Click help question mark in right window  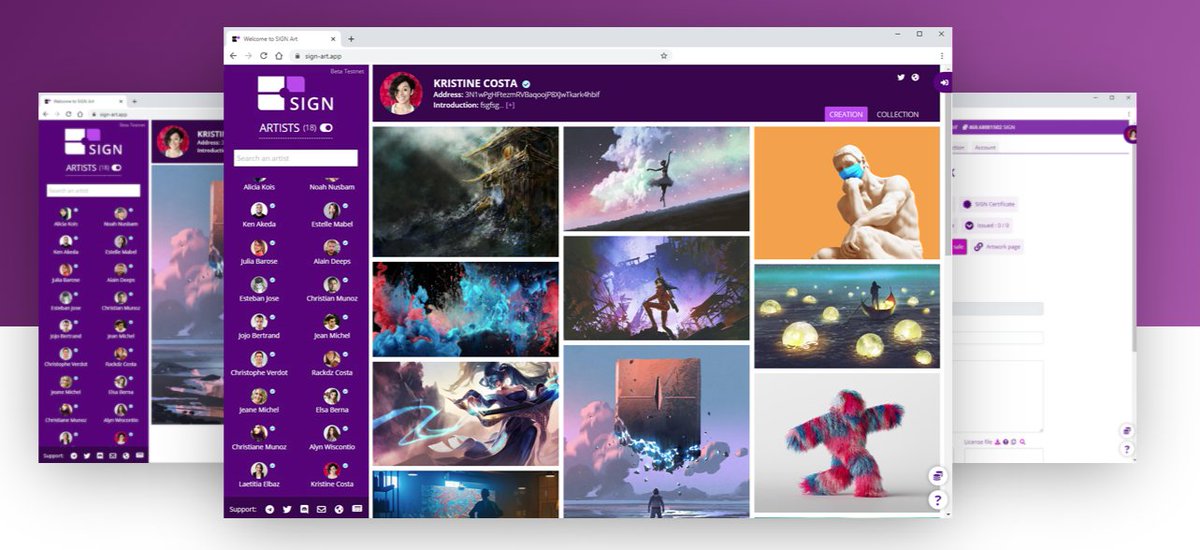pyautogui.click(x=1127, y=449)
